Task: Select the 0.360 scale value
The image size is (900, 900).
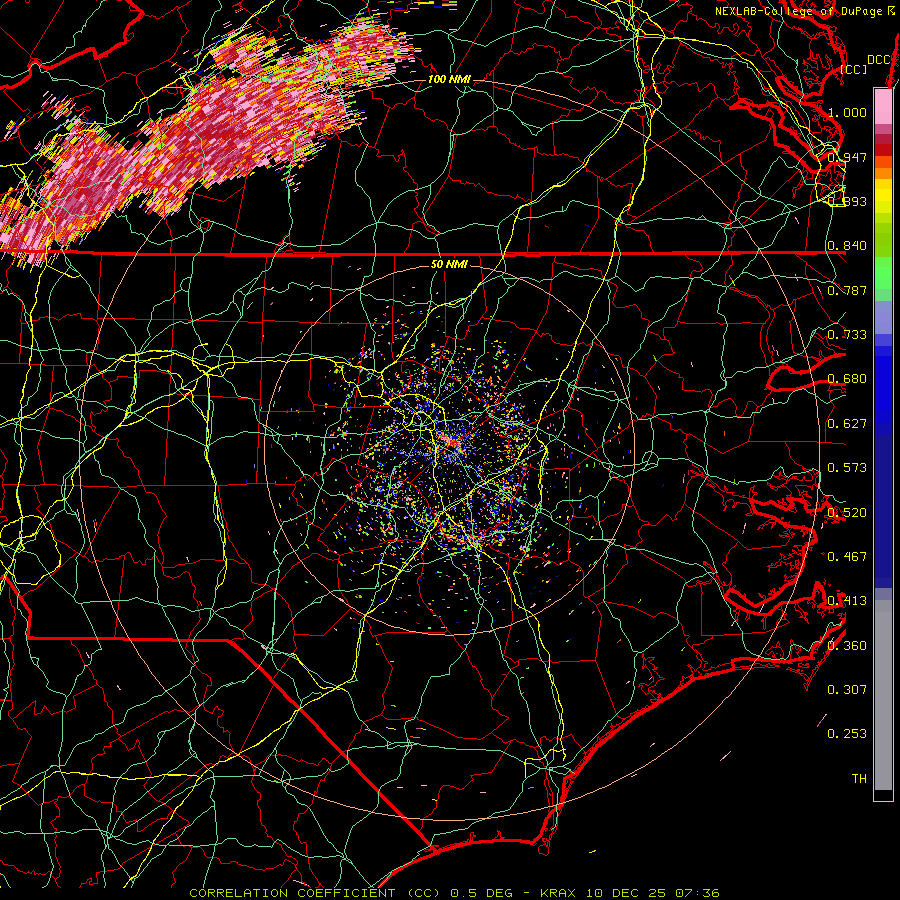Action: 847,646
